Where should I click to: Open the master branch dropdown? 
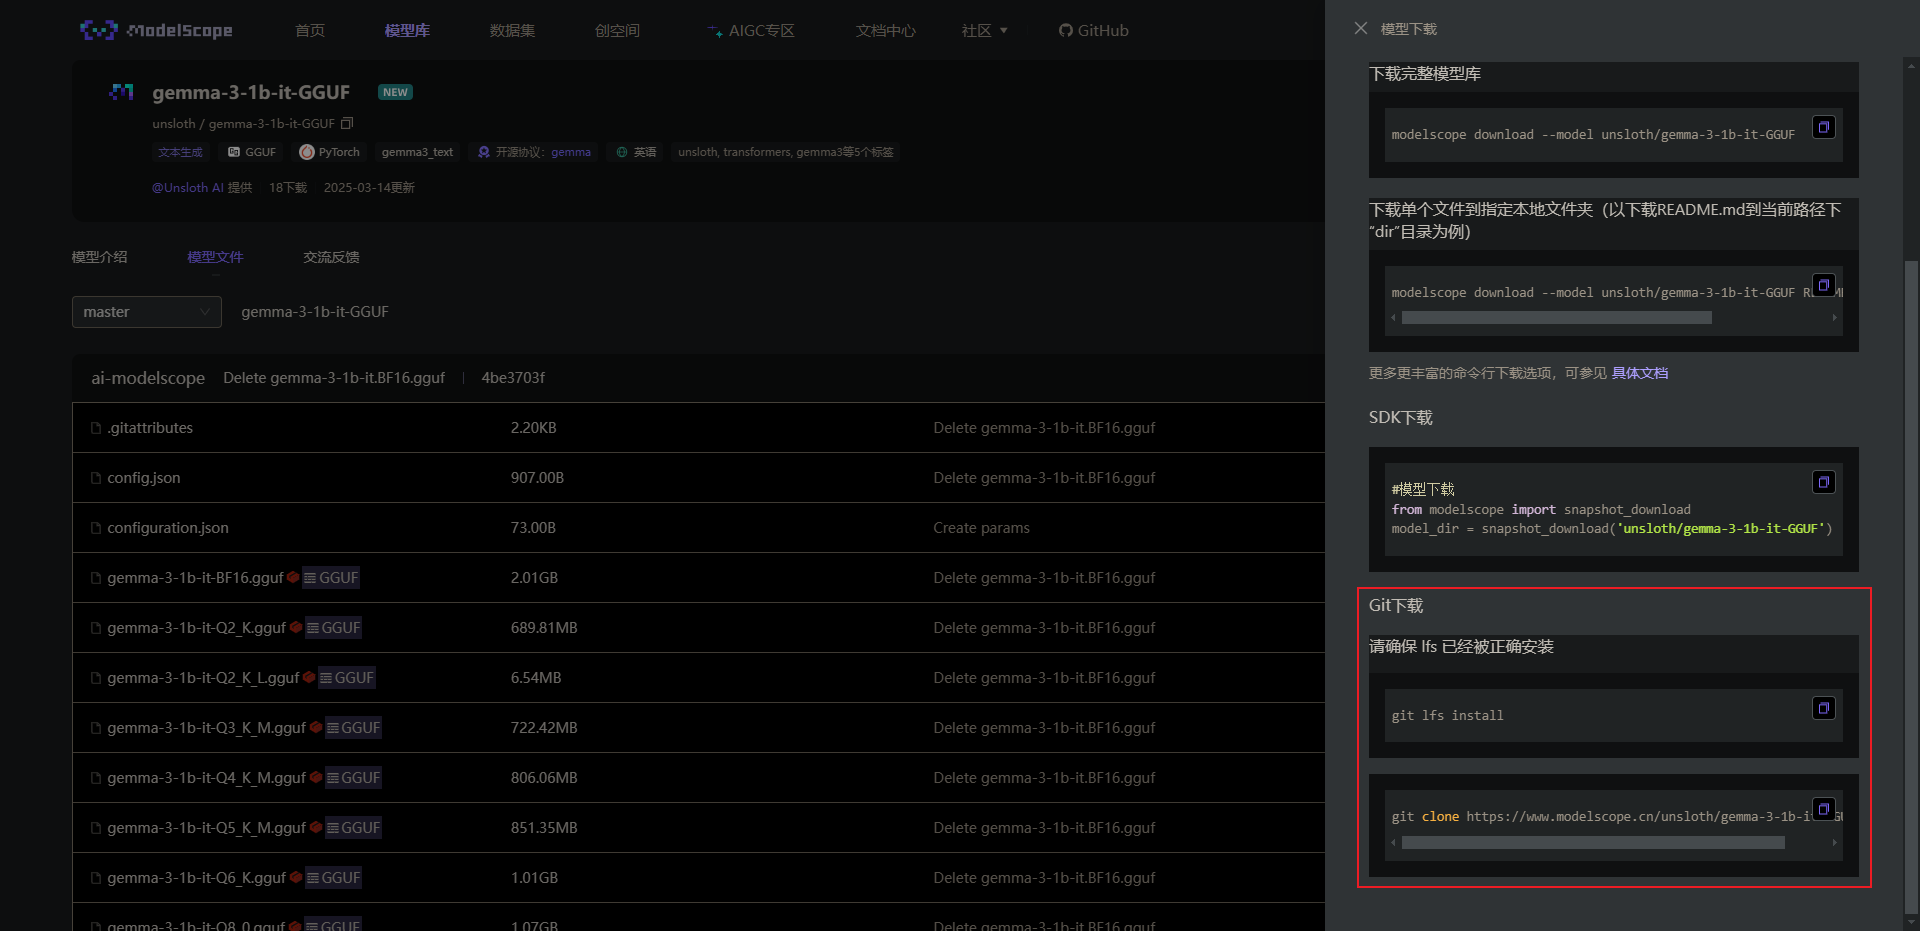(147, 312)
